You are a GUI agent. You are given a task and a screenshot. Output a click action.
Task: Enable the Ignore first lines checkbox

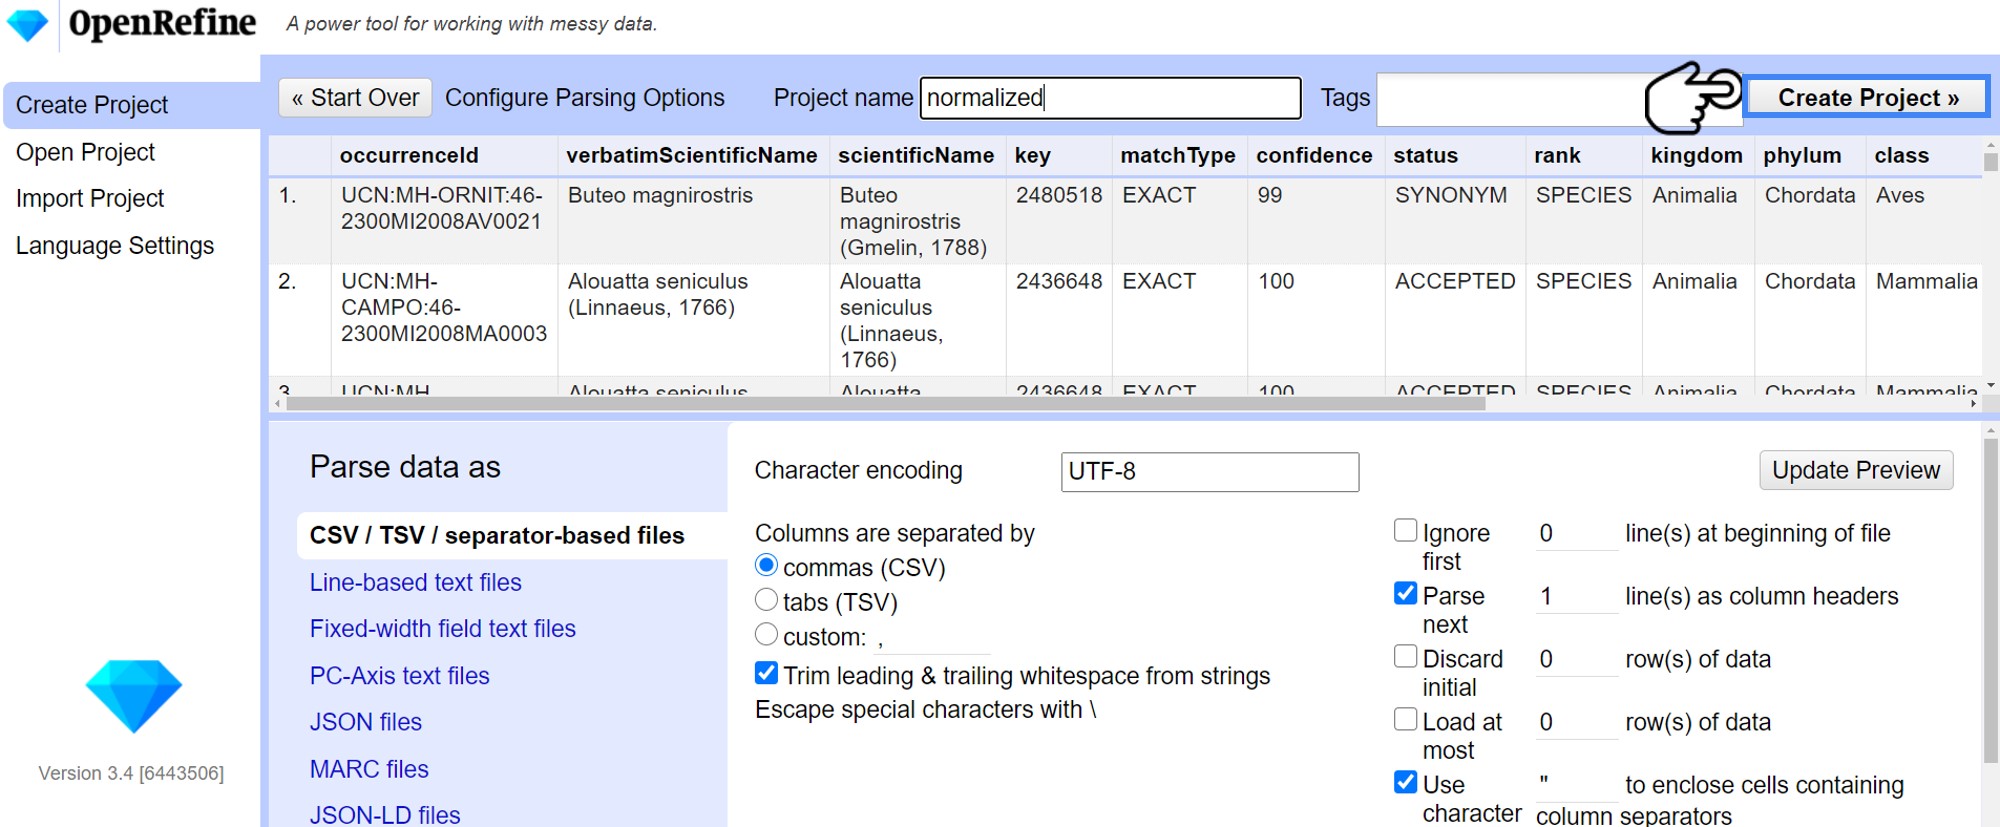point(1405,531)
